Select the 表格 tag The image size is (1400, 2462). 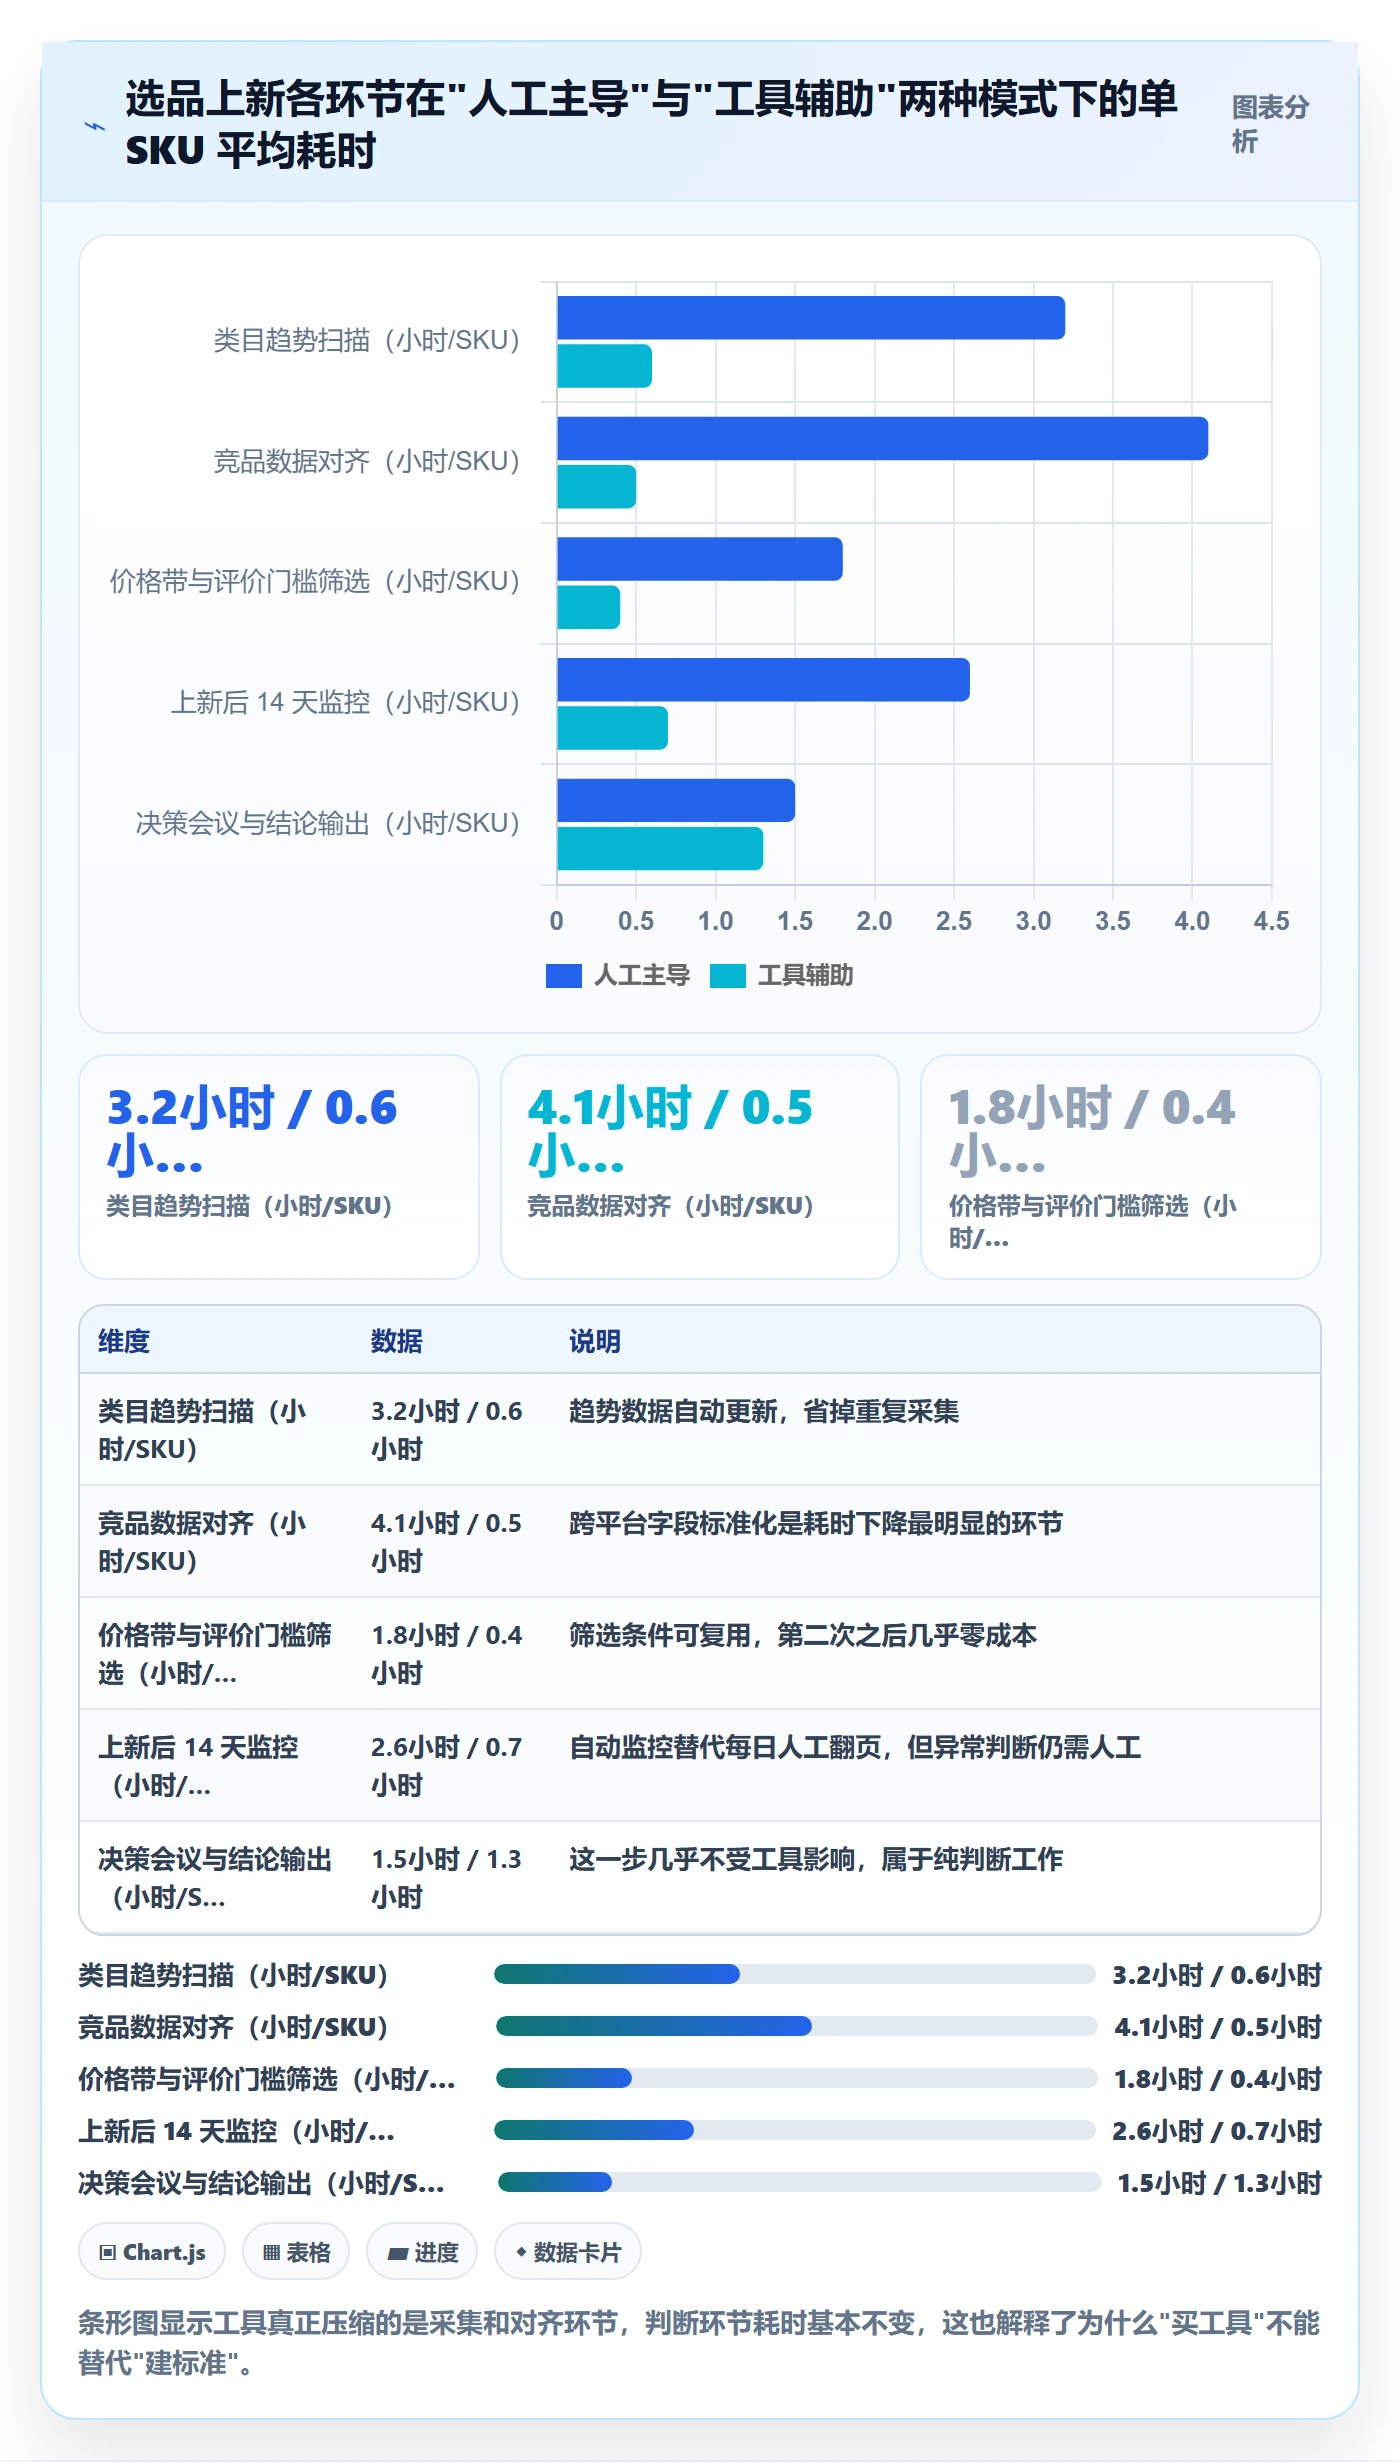[296, 2252]
